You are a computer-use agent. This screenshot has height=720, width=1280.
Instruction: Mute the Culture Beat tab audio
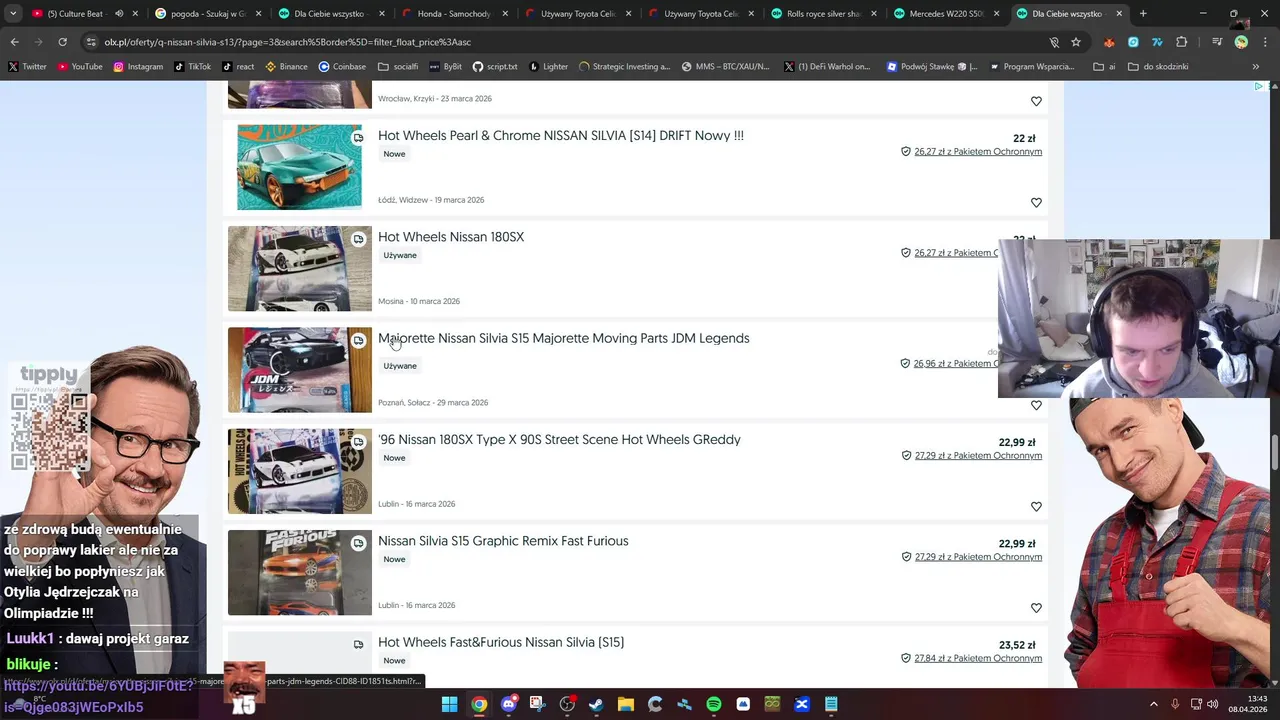click(119, 14)
